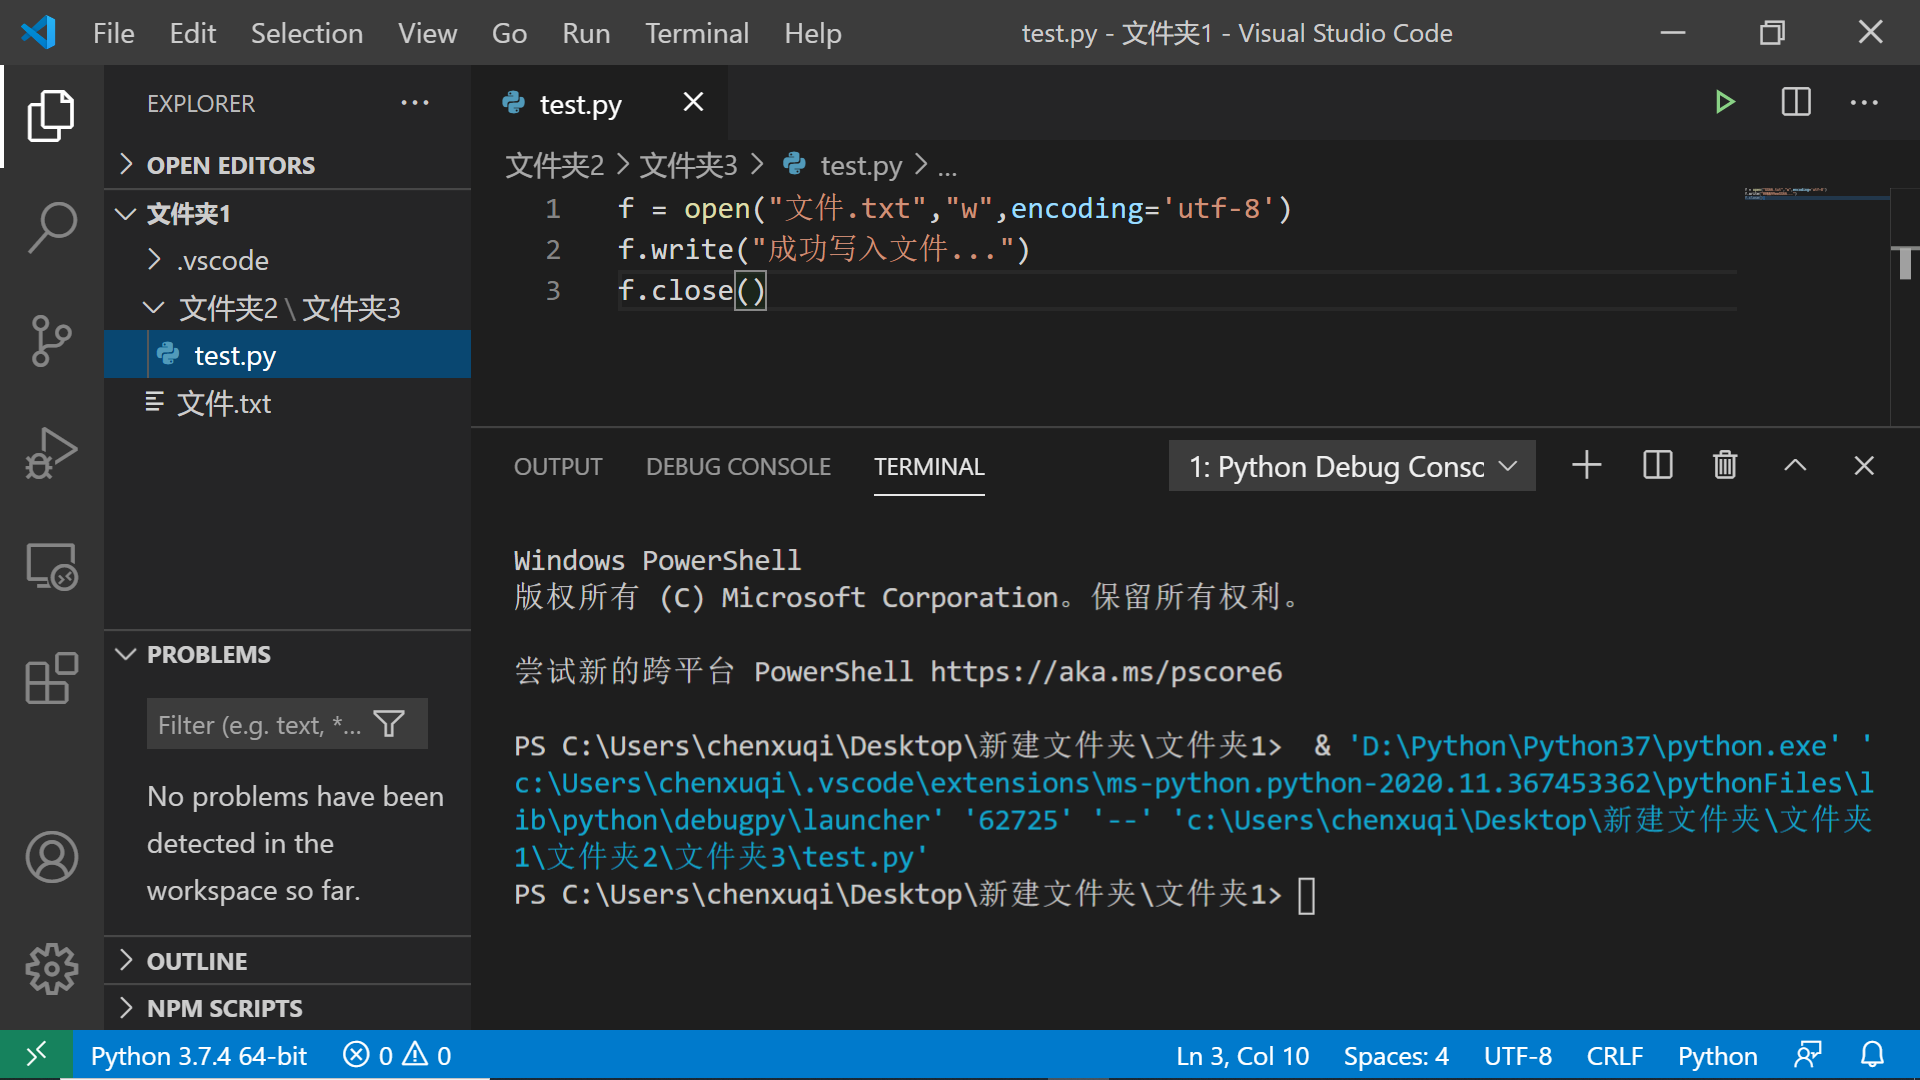
Task: Click the Problems filter text field
Action: pos(258,725)
